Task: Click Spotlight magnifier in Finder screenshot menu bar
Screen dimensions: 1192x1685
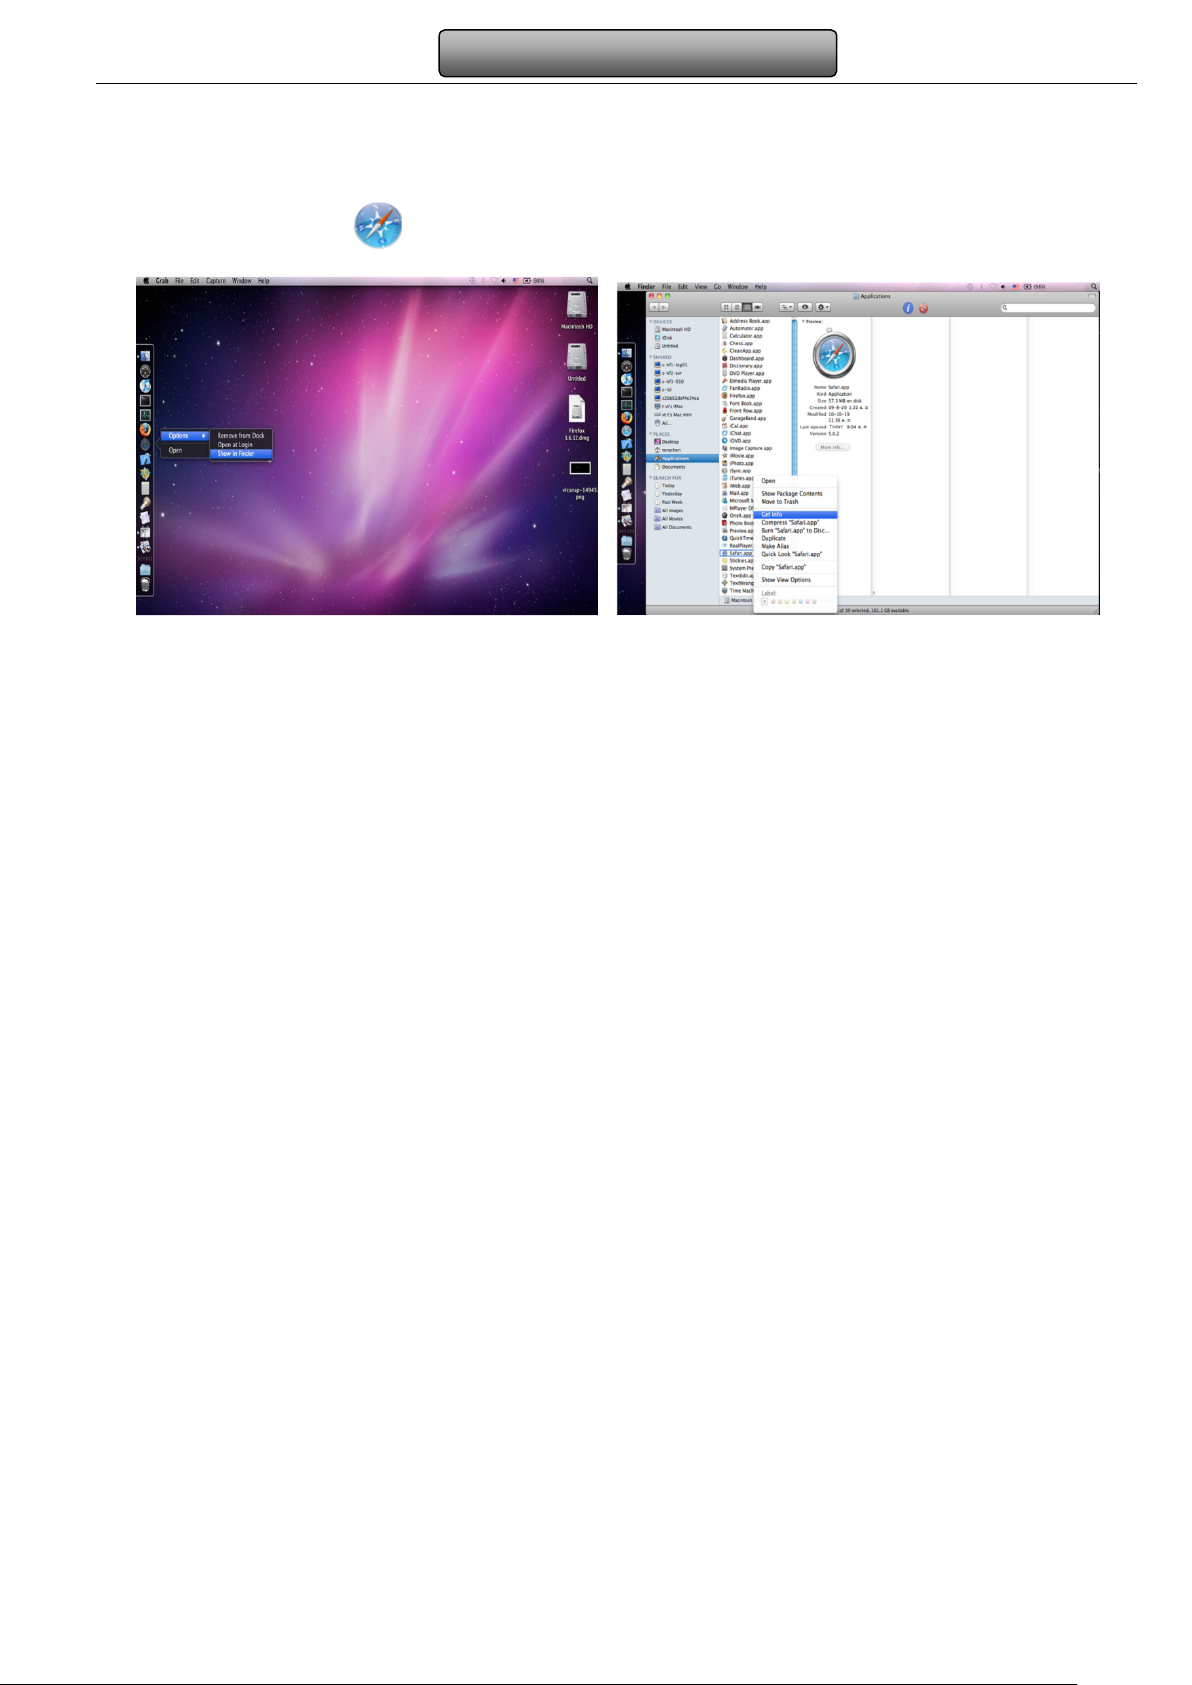Action: [1093, 286]
